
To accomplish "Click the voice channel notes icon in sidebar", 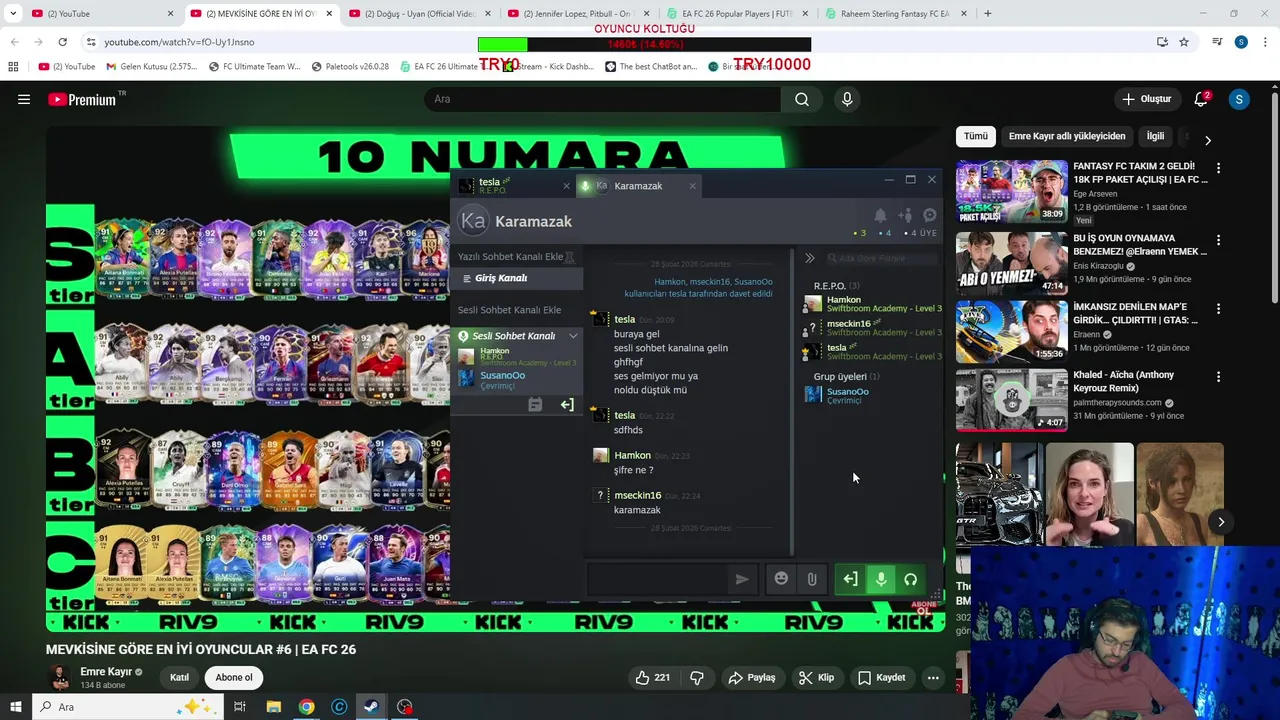I will [x=535, y=405].
